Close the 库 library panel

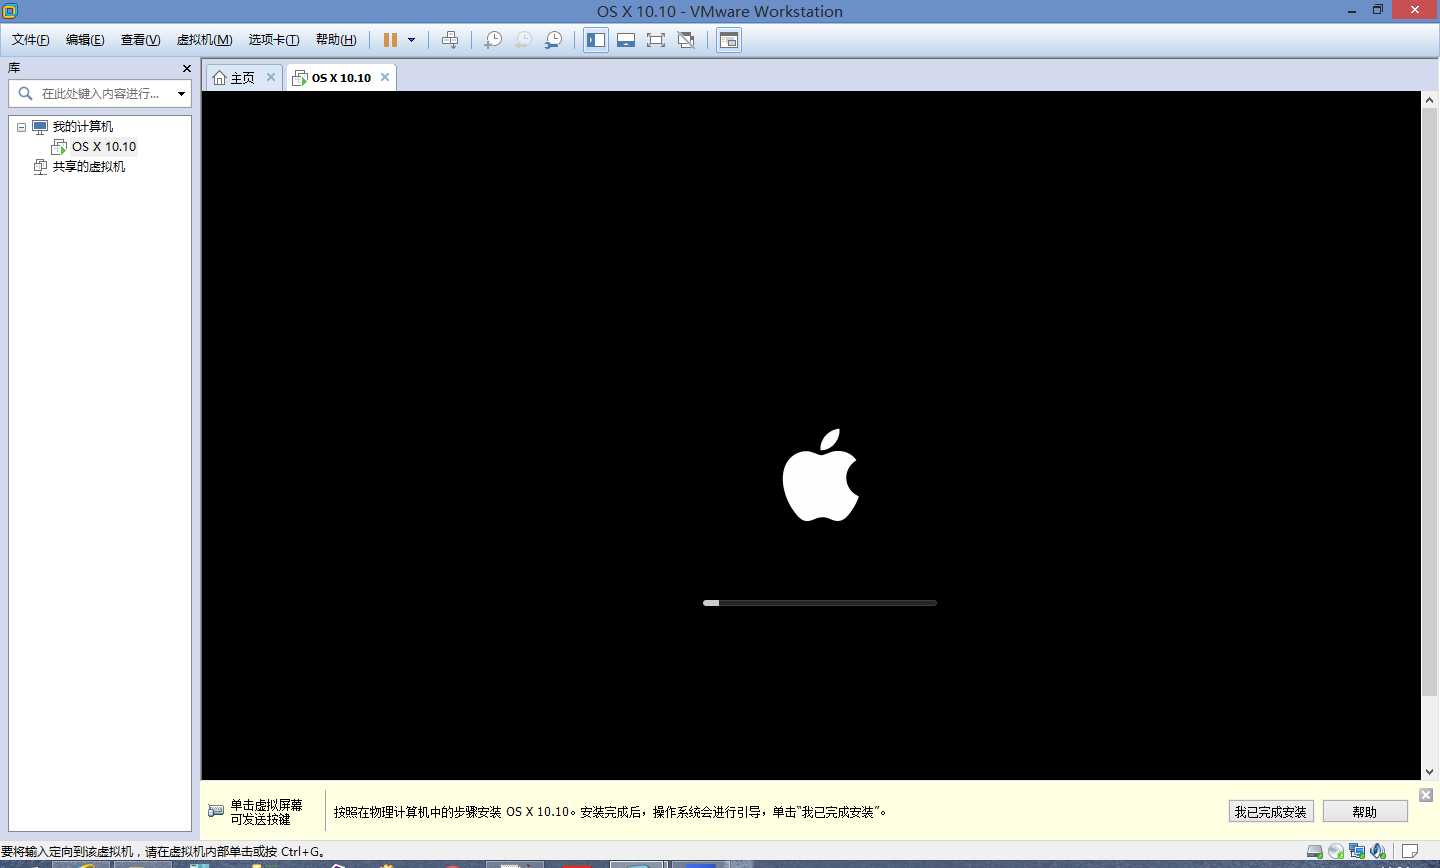click(186, 68)
